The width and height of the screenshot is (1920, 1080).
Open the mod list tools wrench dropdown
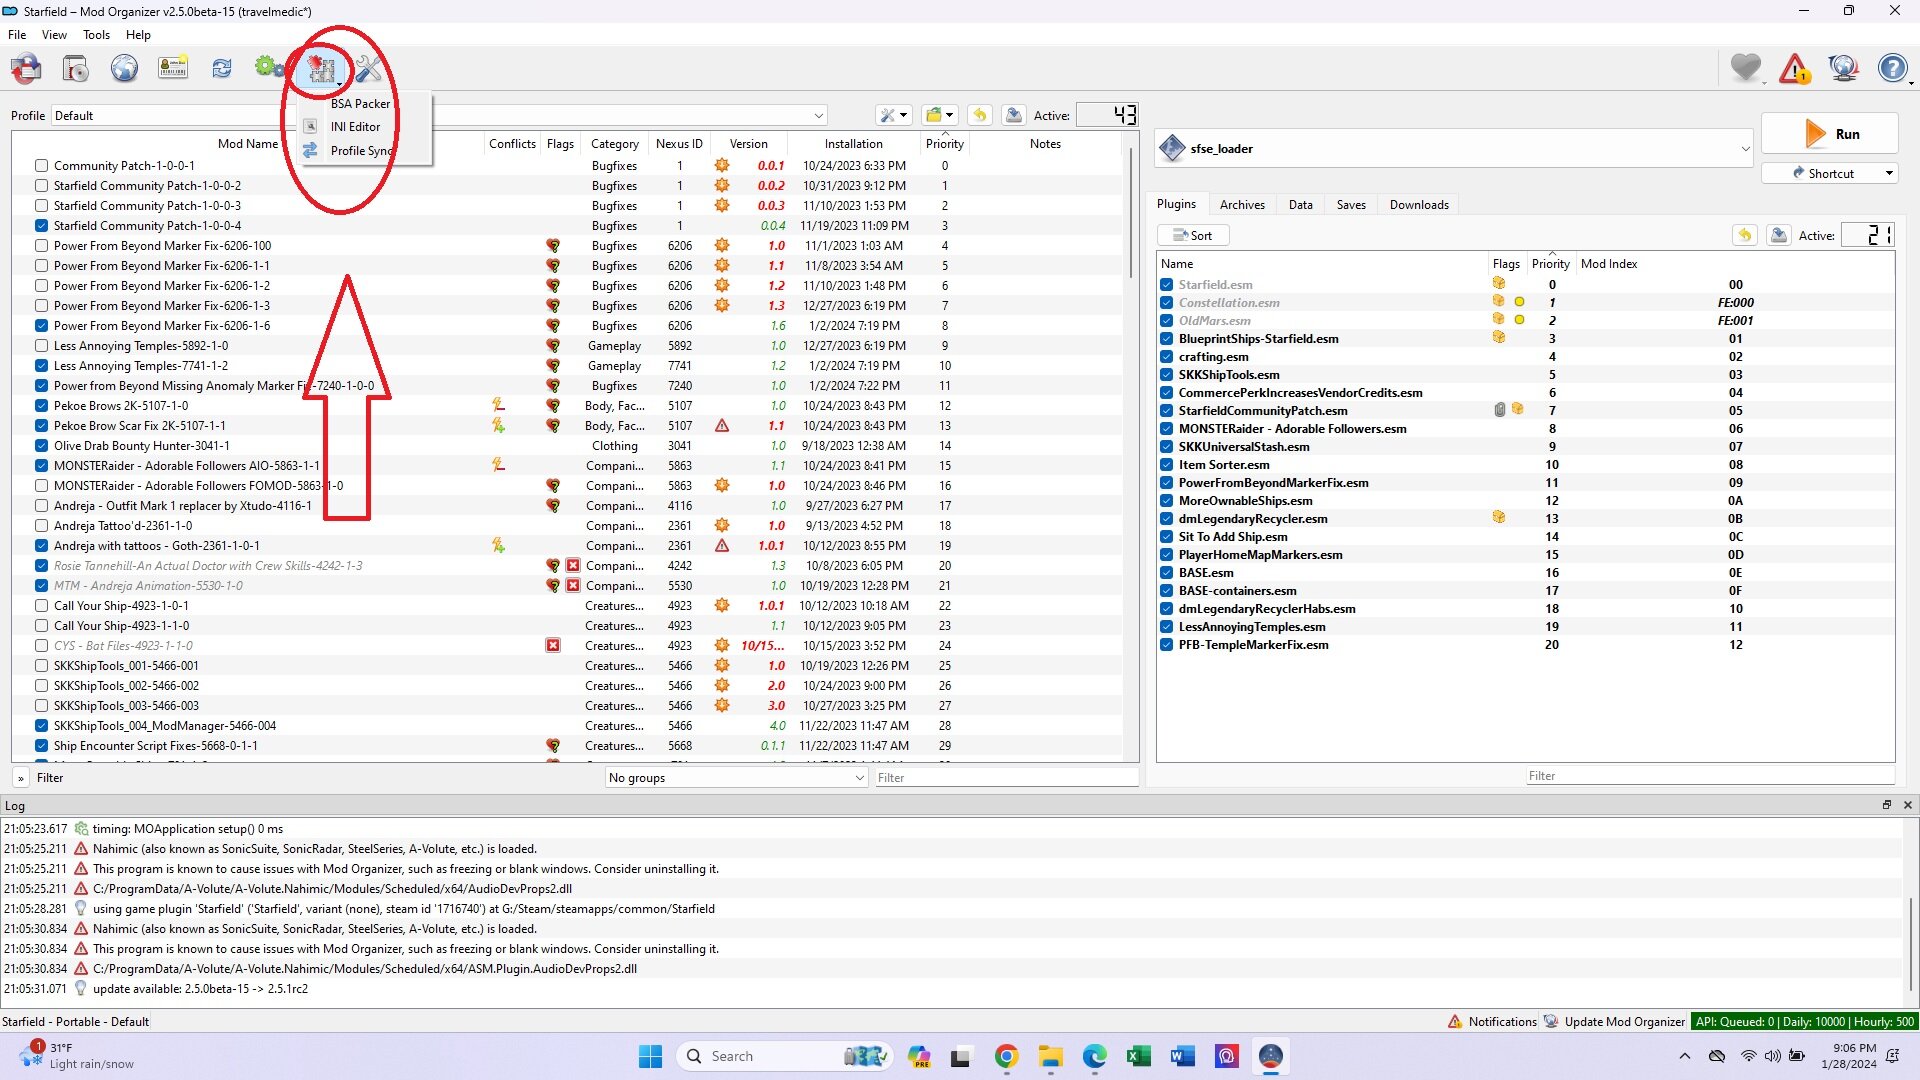[x=893, y=115]
